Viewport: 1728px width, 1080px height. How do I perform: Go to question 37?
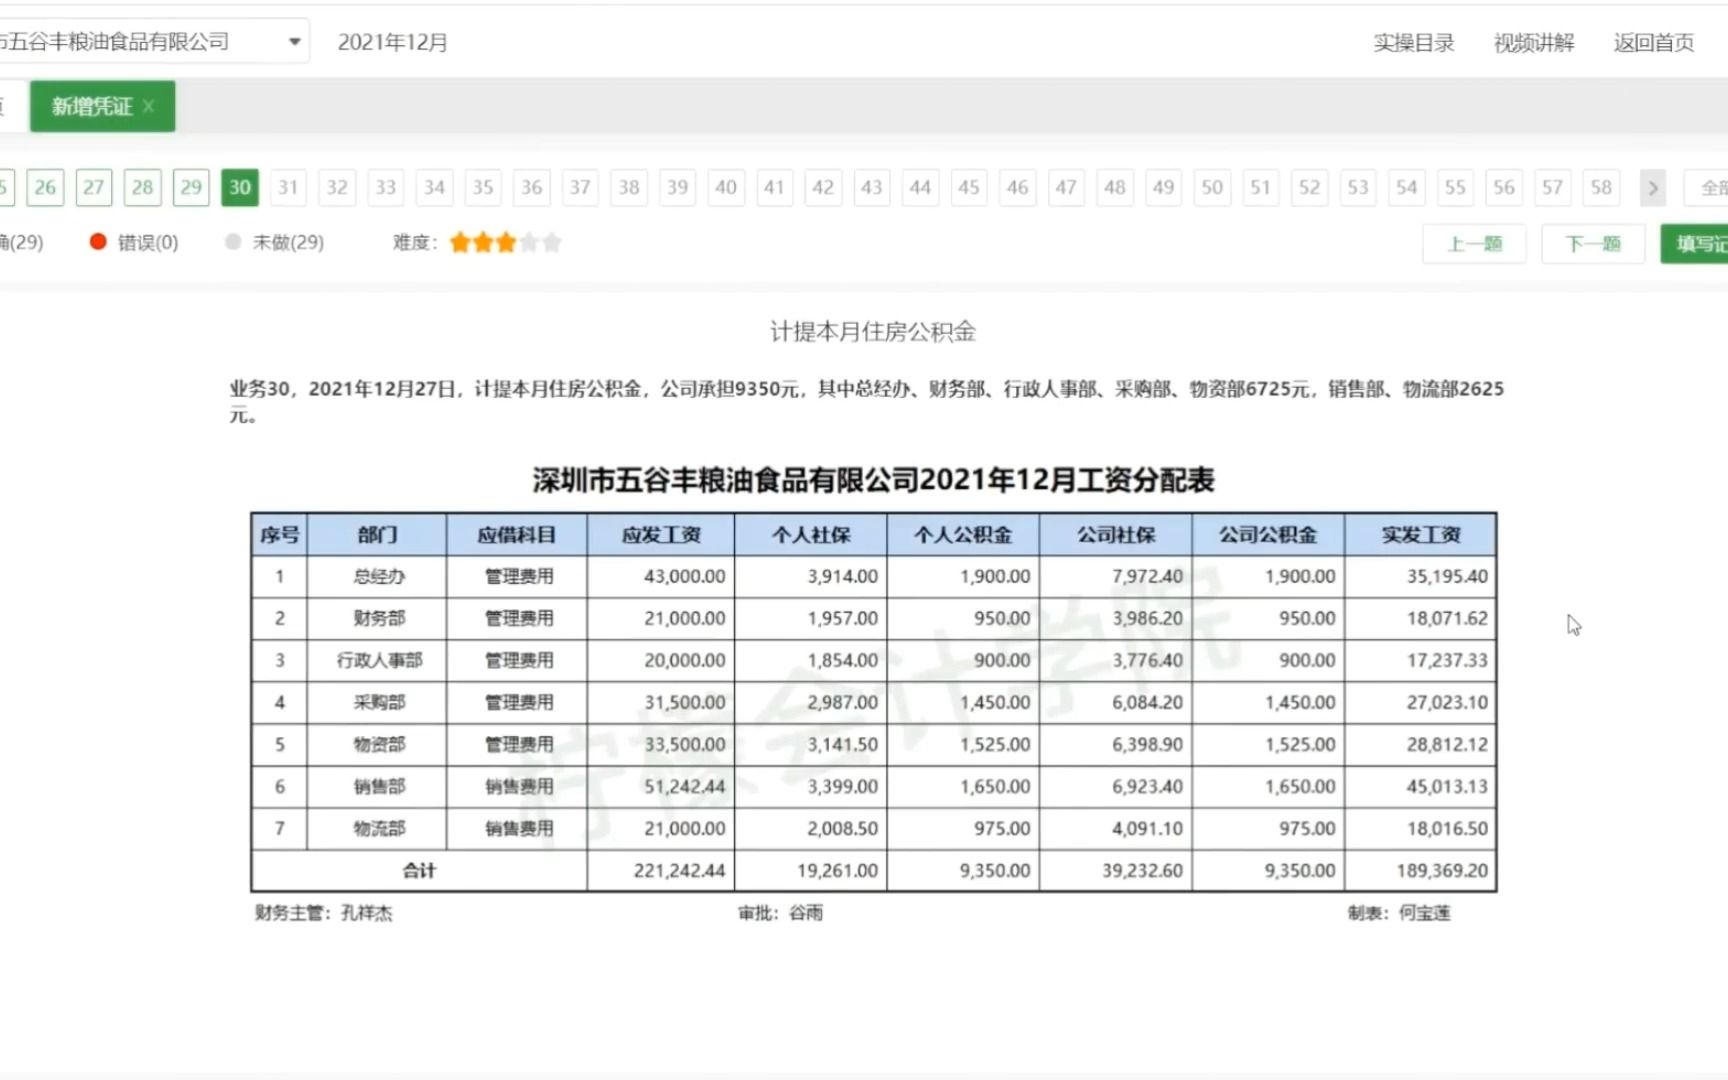[580, 187]
